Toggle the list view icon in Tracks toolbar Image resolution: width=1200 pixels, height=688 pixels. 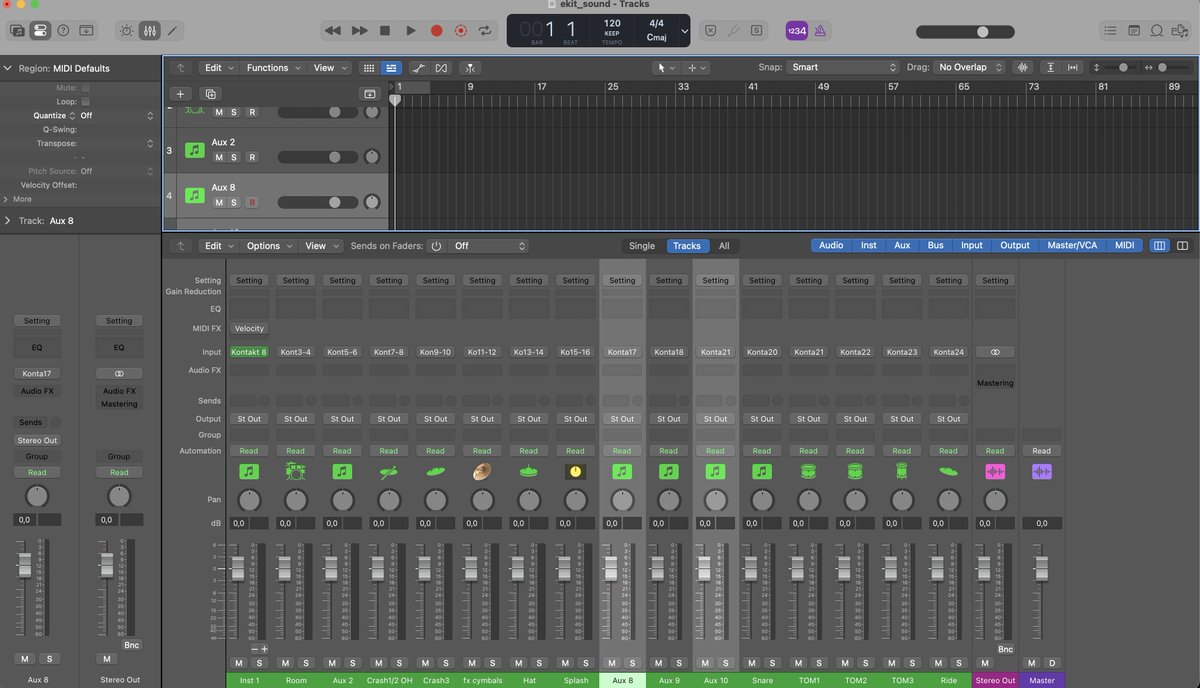(391, 68)
